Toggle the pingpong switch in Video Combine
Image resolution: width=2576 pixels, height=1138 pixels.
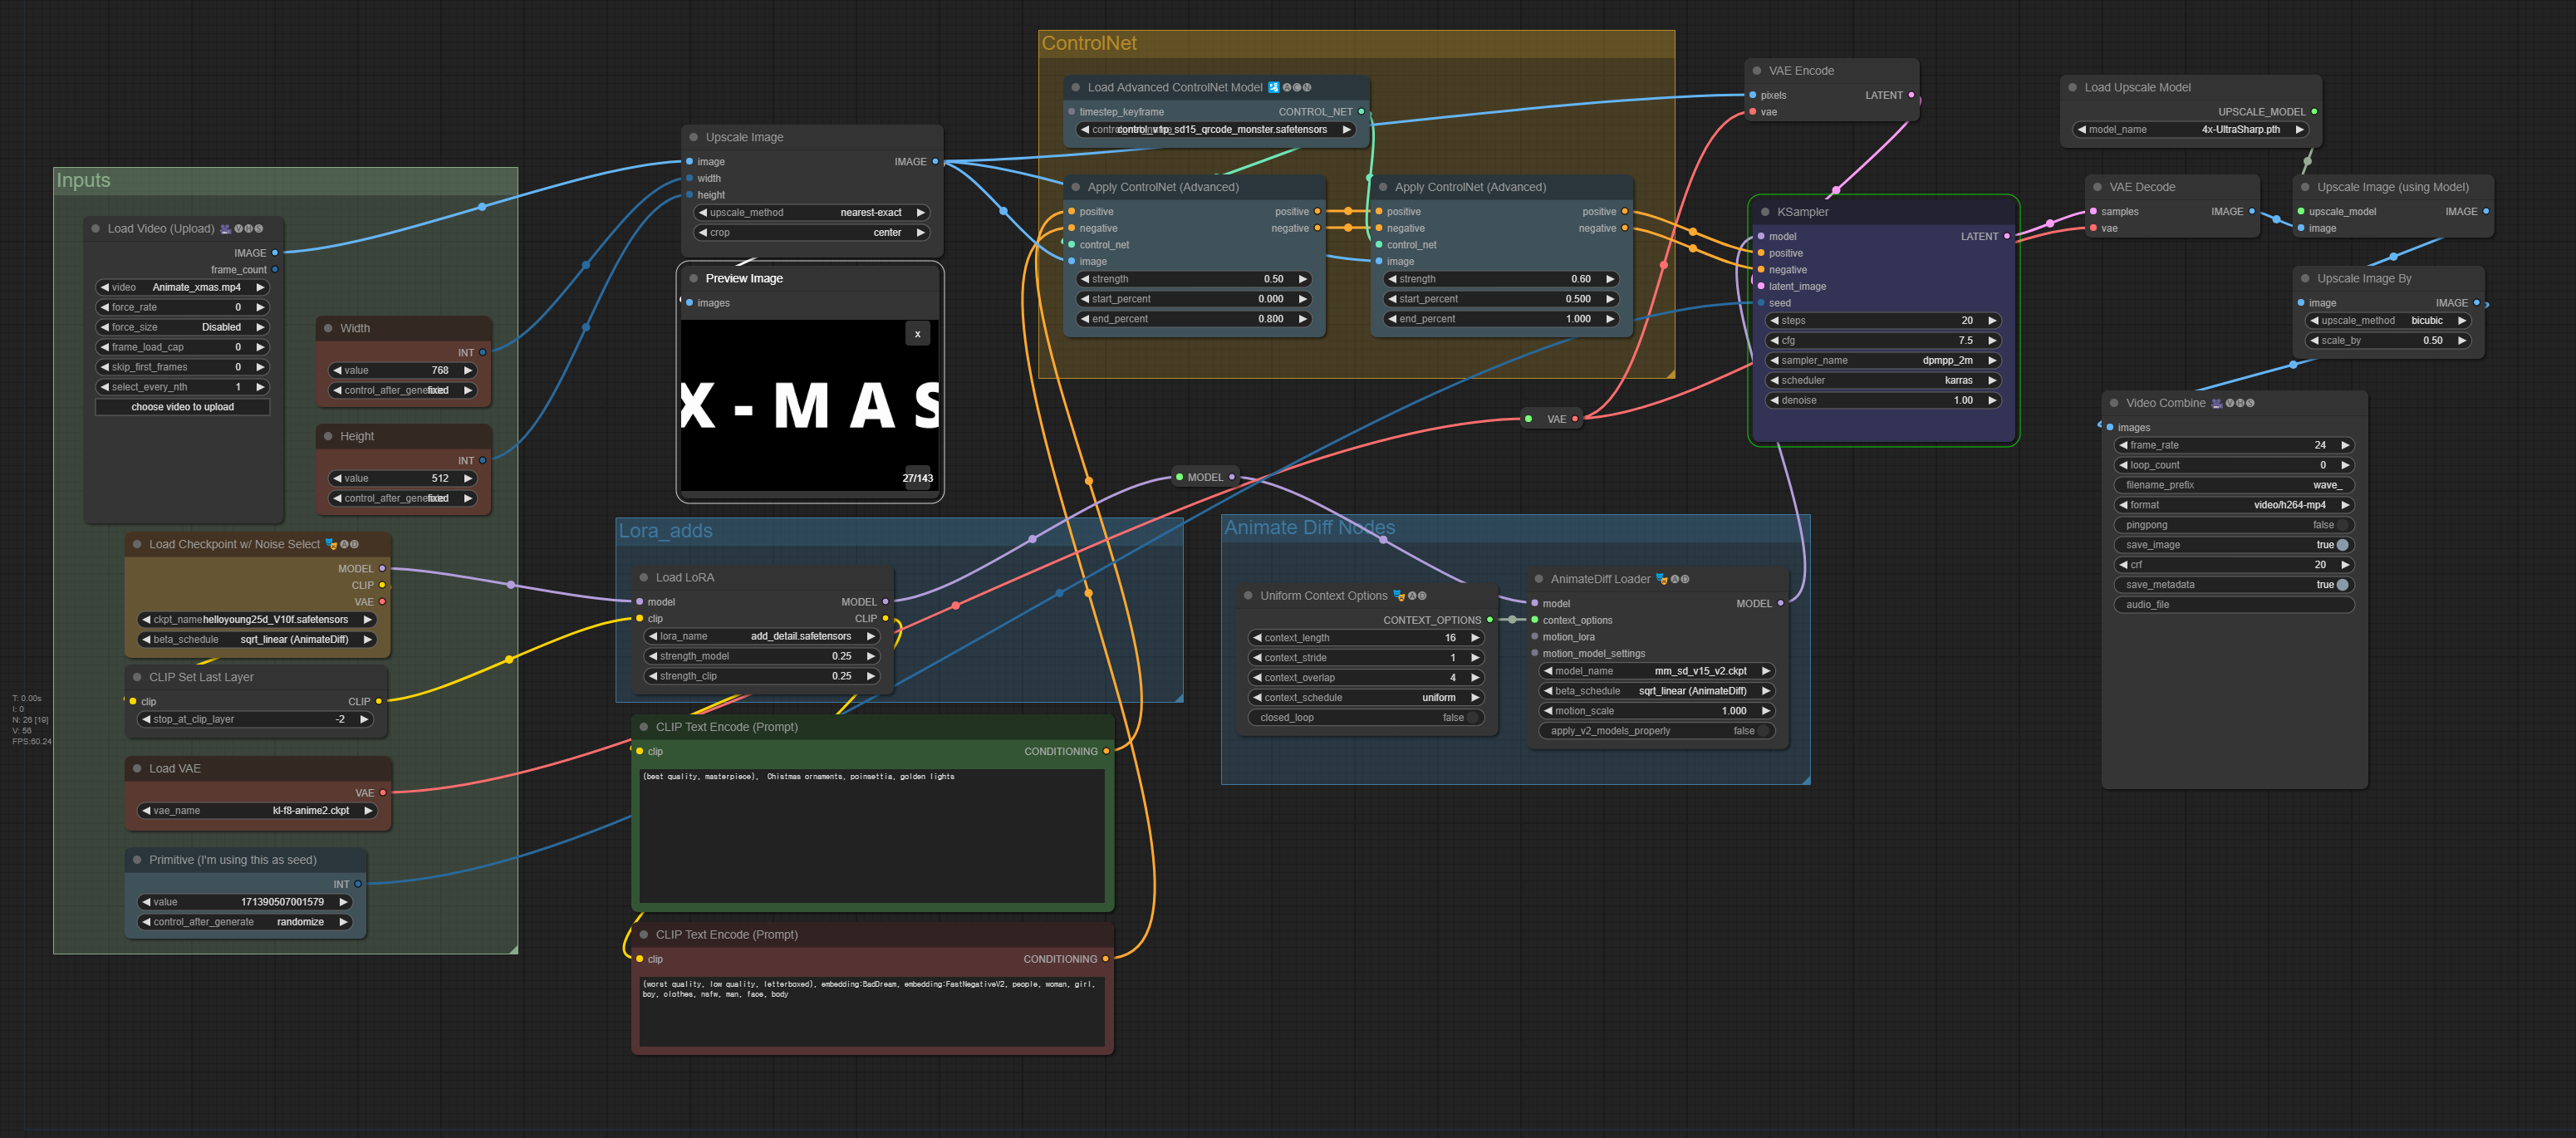(2340, 525)
